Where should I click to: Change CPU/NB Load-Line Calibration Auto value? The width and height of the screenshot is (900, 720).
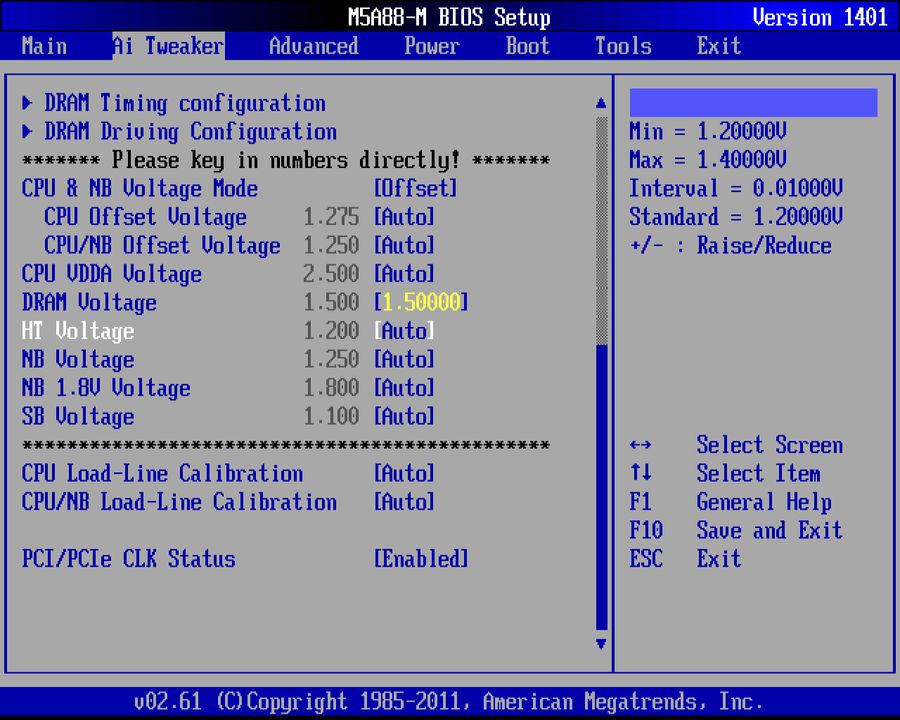[x=404, y=502]
